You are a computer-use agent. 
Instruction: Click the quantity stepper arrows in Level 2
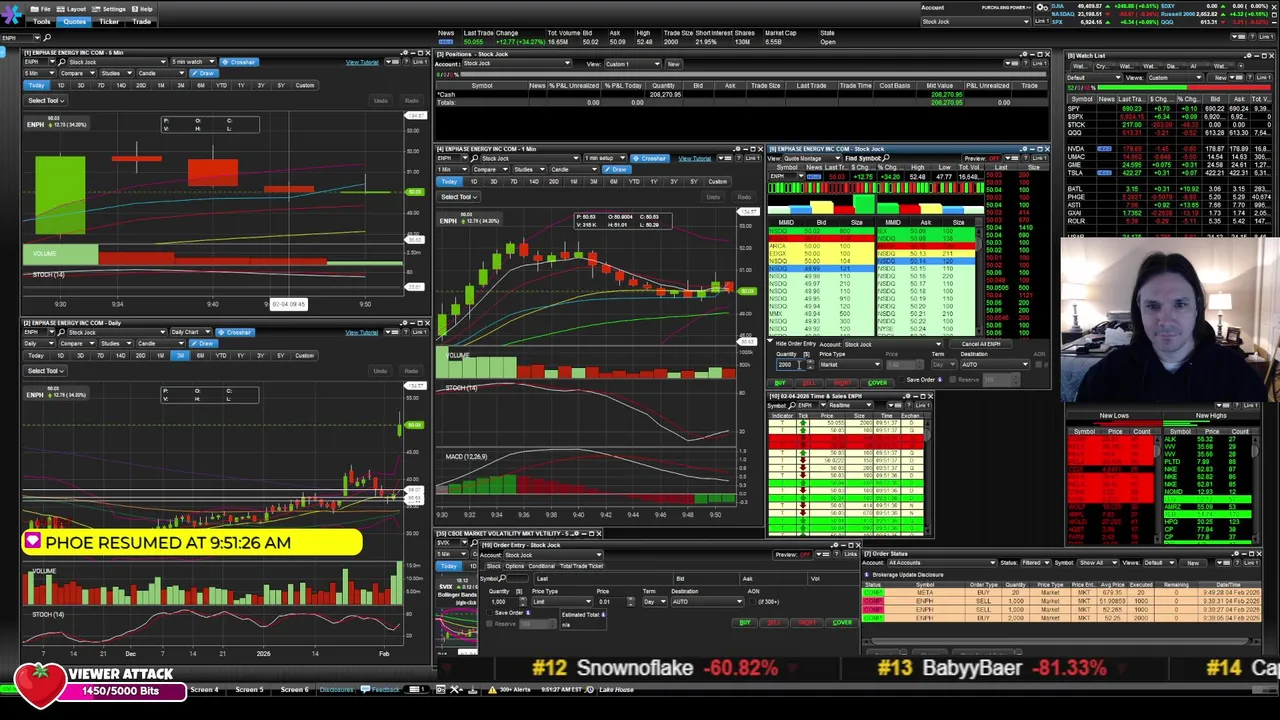[811, 365]
